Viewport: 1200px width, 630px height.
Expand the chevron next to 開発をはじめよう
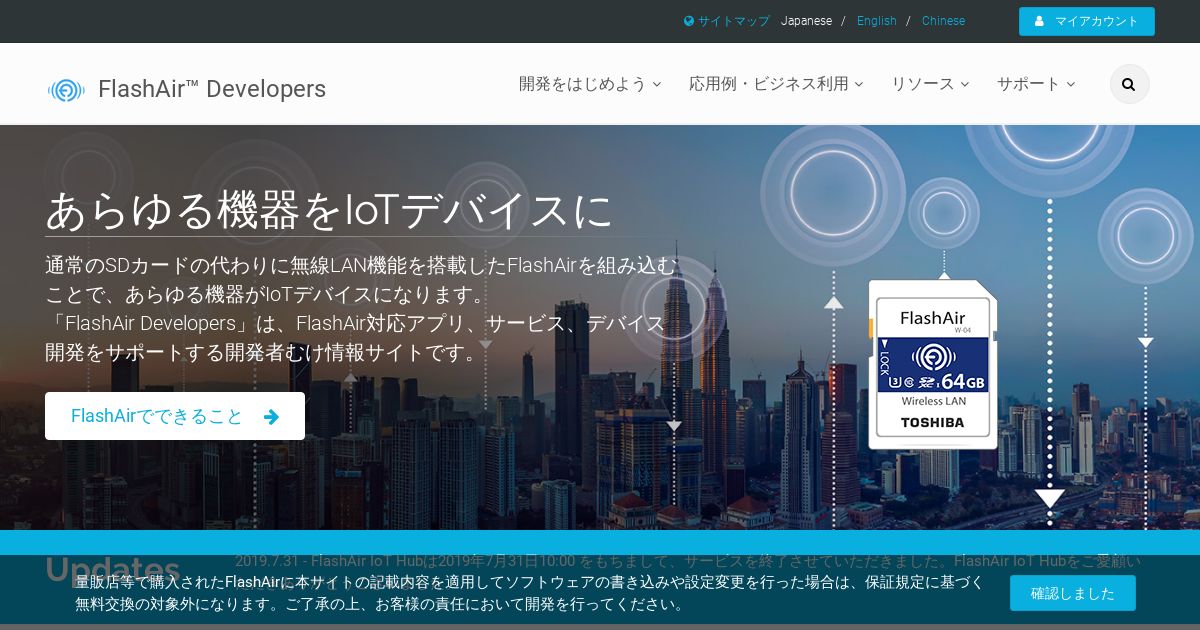pos(657,85)
